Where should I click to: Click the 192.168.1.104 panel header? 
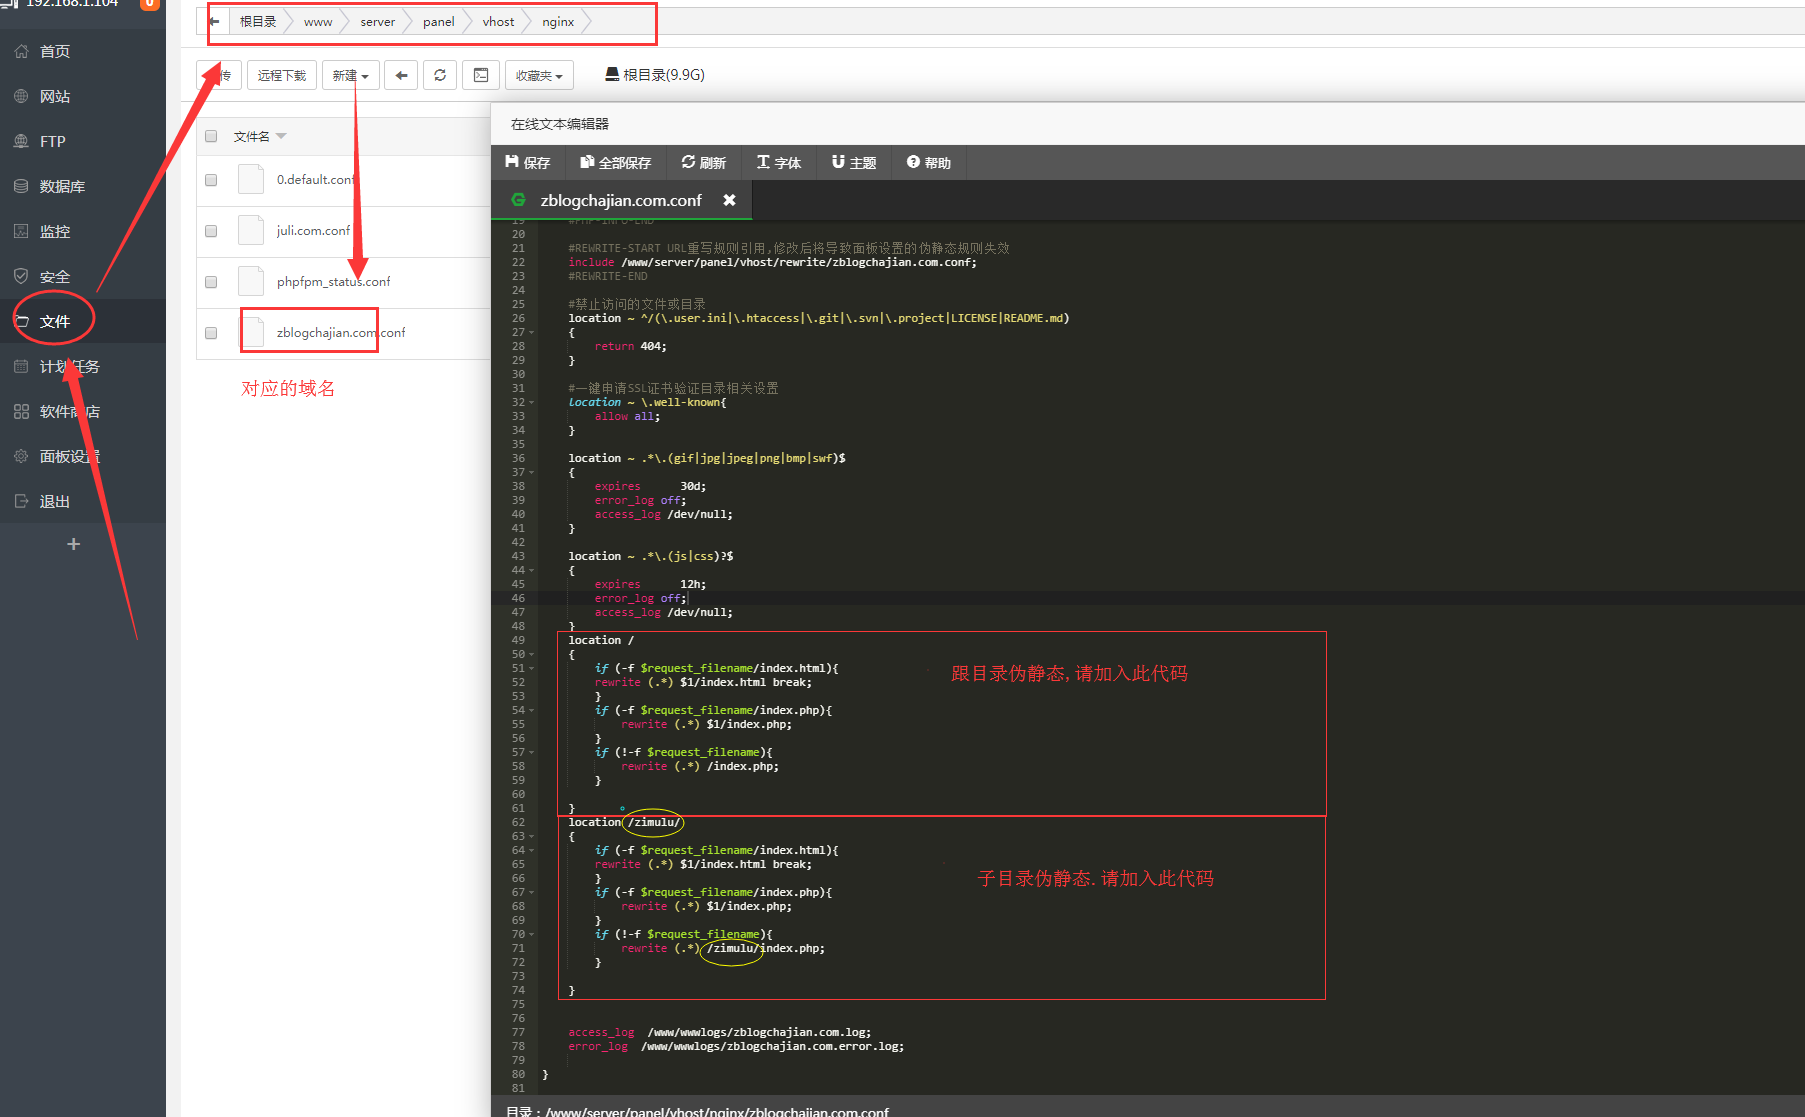(72, 4)
